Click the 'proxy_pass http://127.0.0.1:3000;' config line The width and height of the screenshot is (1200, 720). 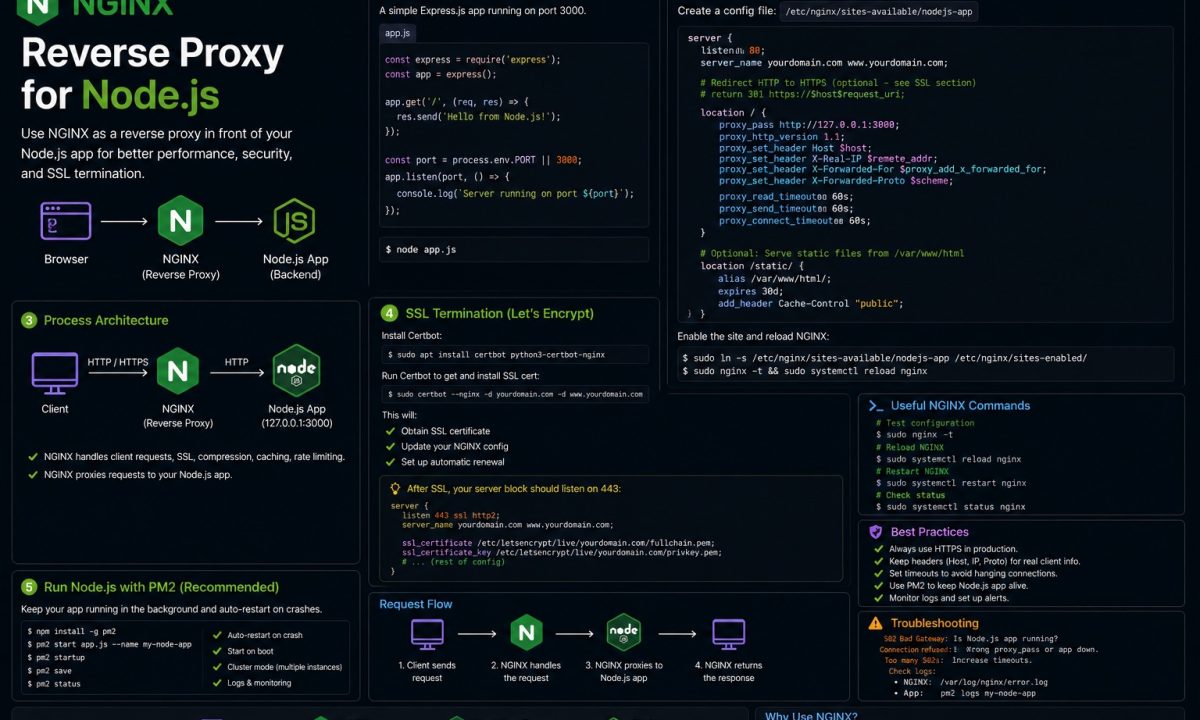[809, 125]
